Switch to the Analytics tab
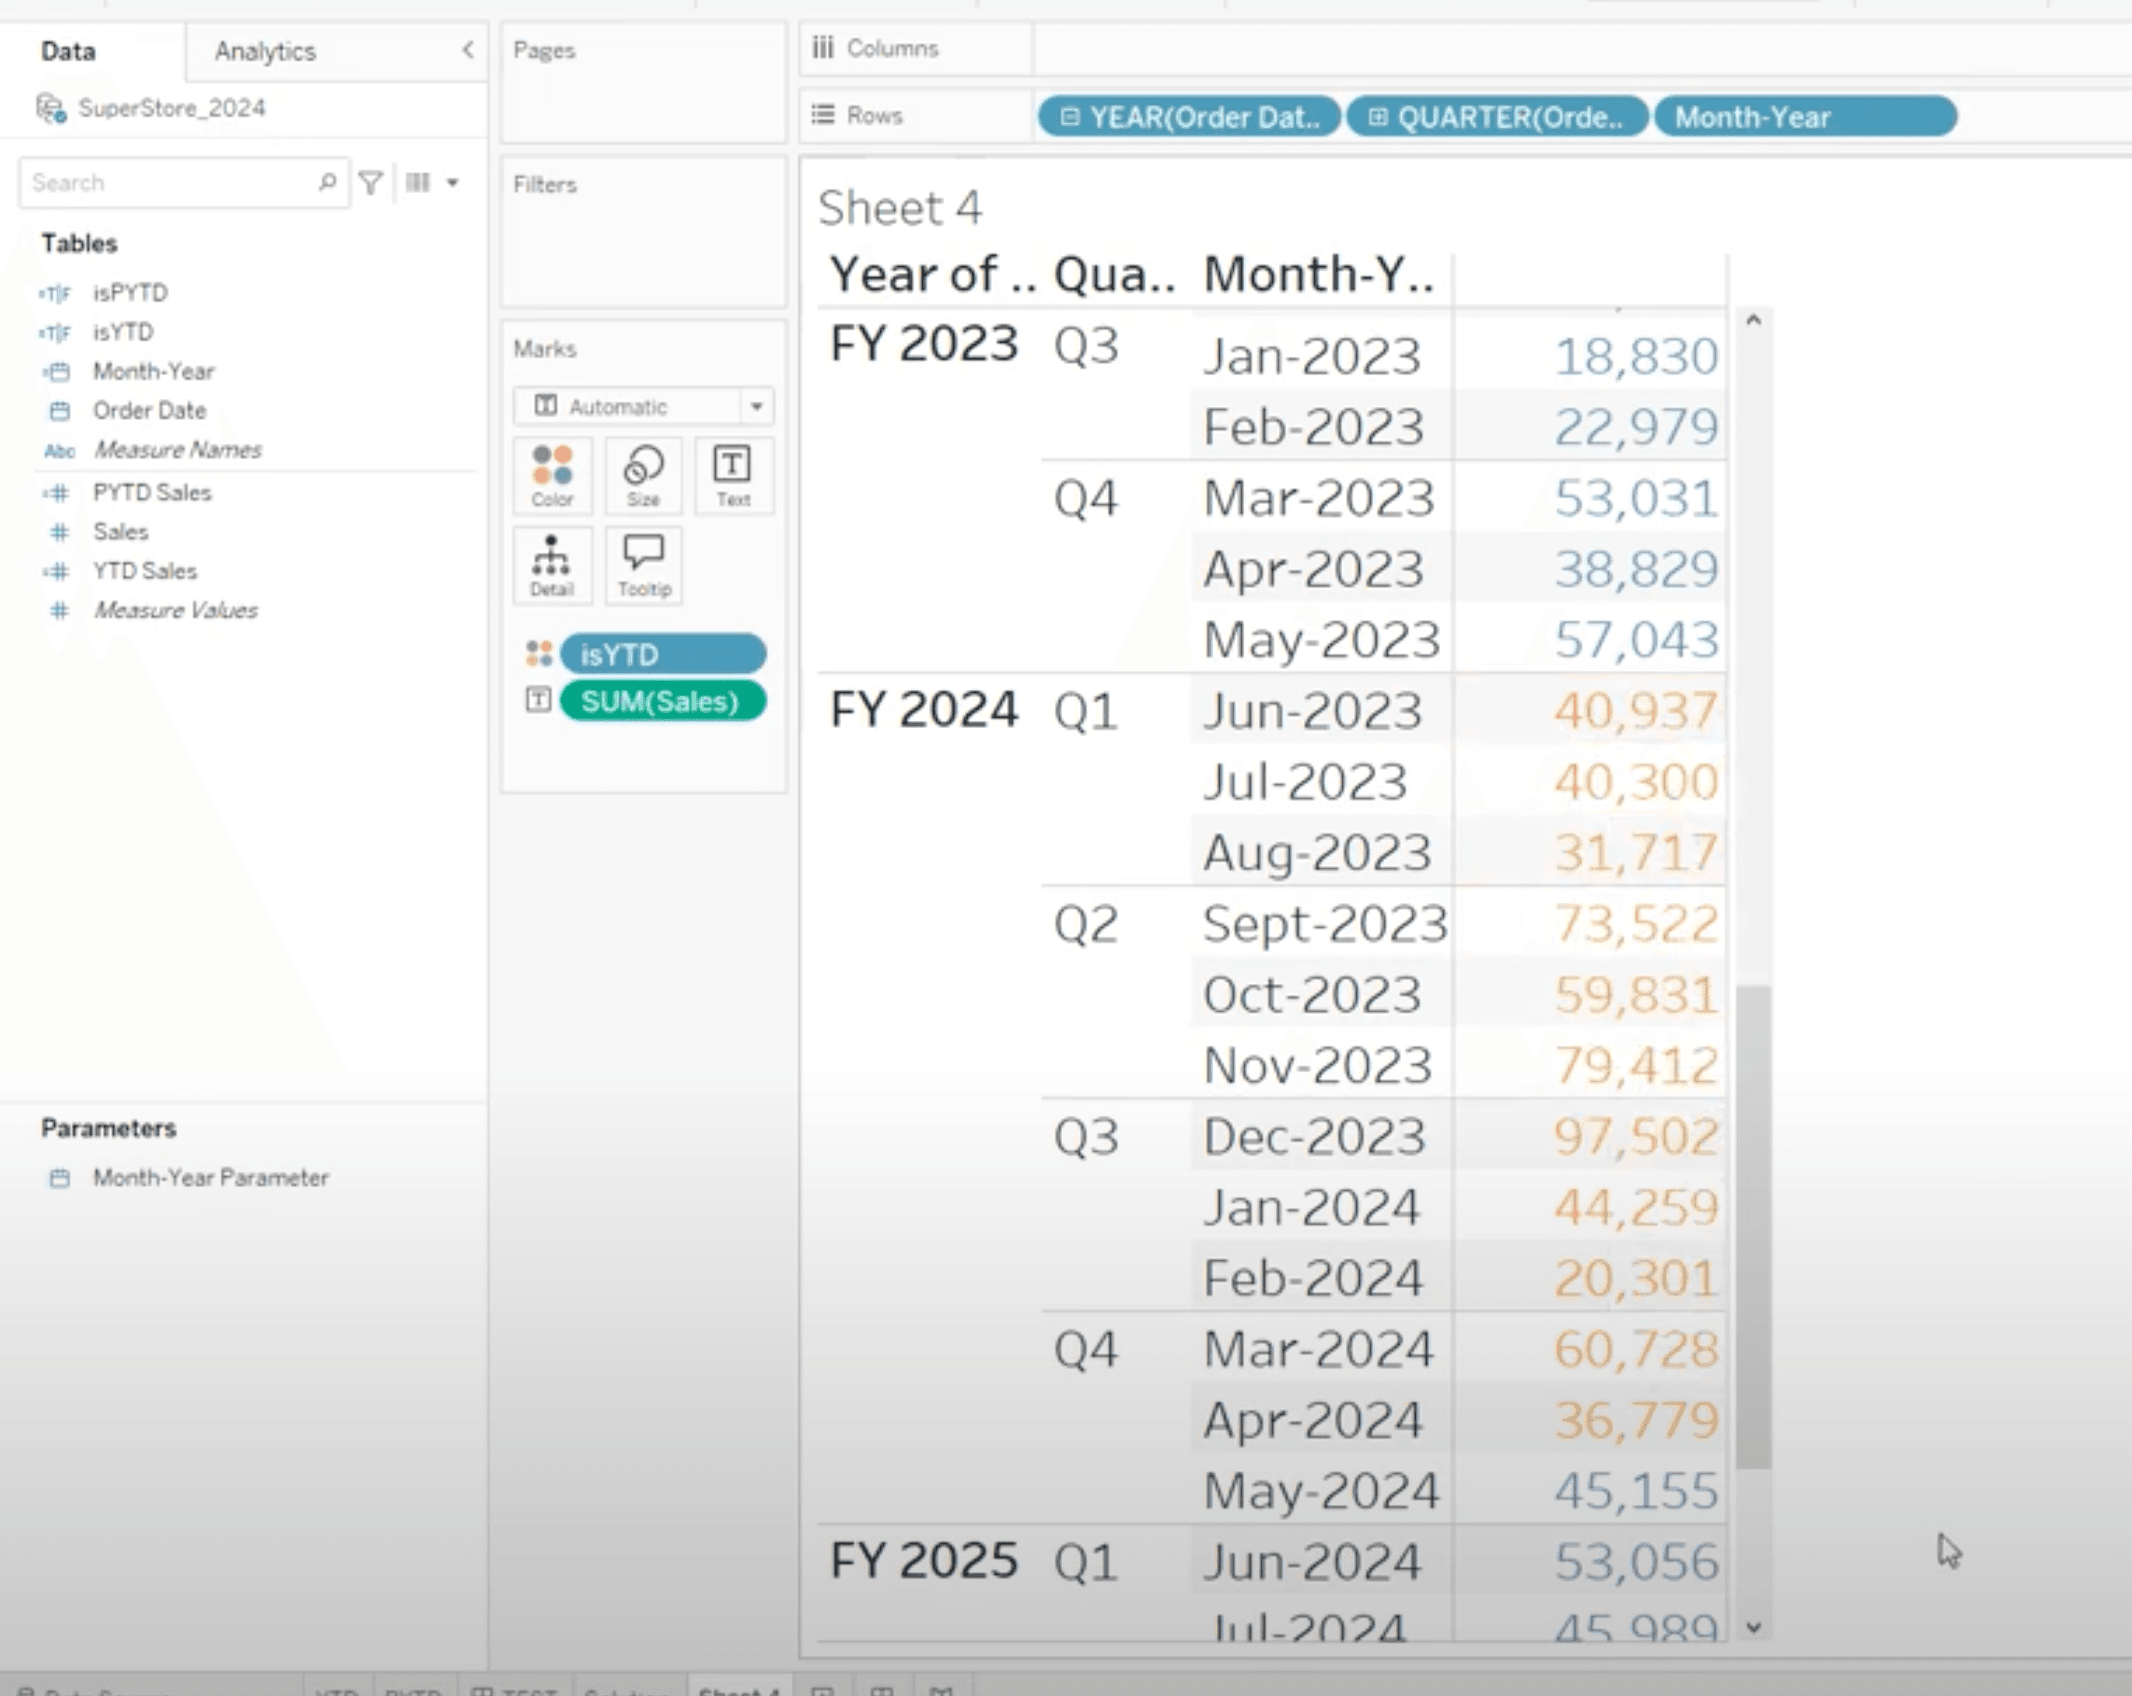This screenshot has width=2132, height=1696. 265,51
